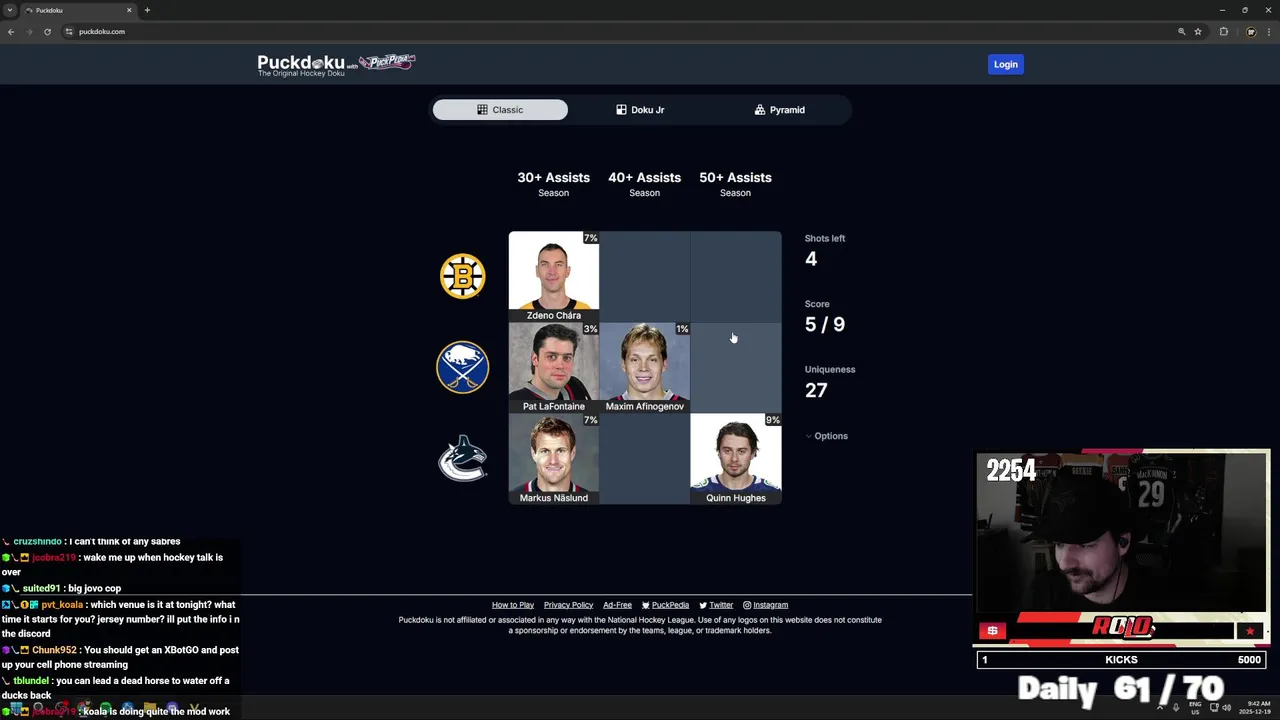This screenshot has height=720, width=1280.
Task: Open the Privacy Policy link
Action: pos(568,605)
